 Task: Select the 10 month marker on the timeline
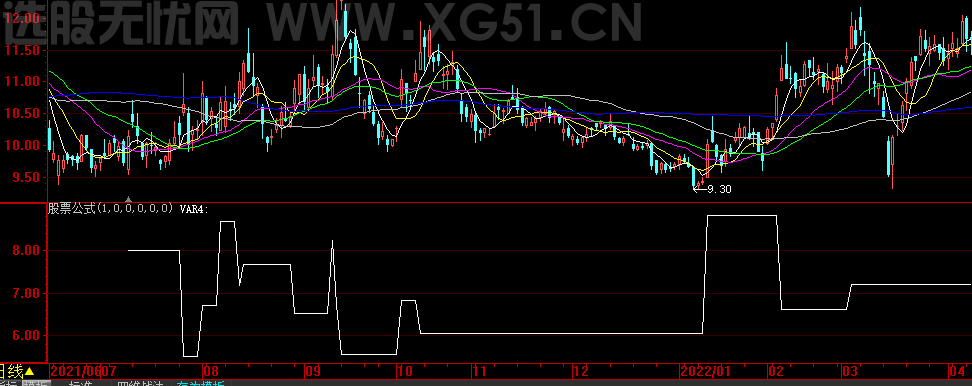[405, 372]
